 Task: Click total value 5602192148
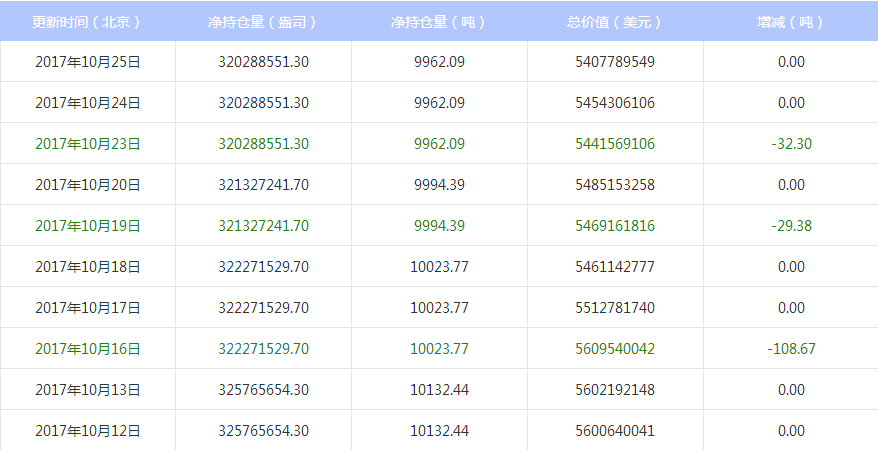tap(615, 390)
